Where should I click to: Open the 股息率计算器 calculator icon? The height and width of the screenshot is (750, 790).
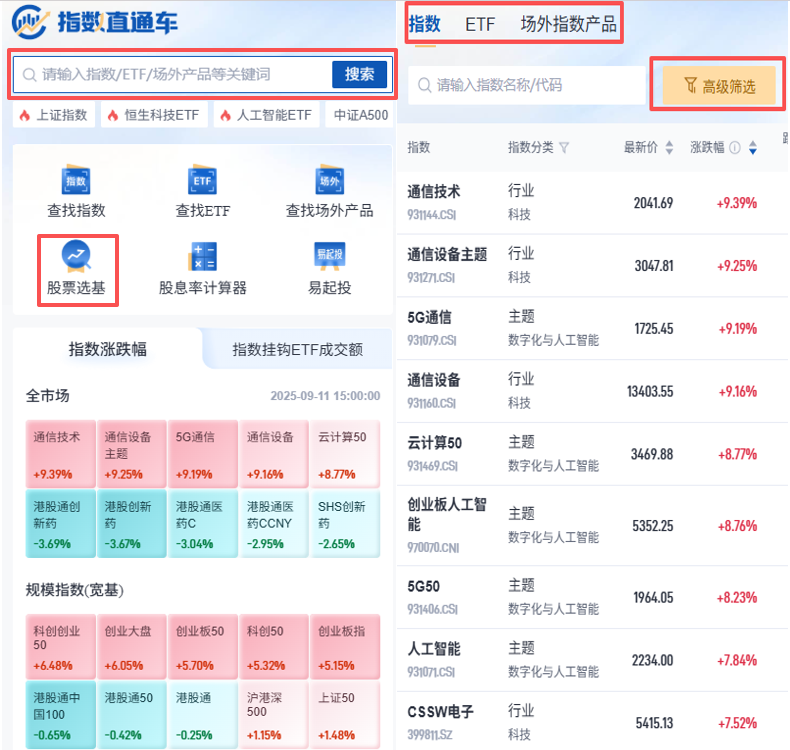[x=202, y=257]
